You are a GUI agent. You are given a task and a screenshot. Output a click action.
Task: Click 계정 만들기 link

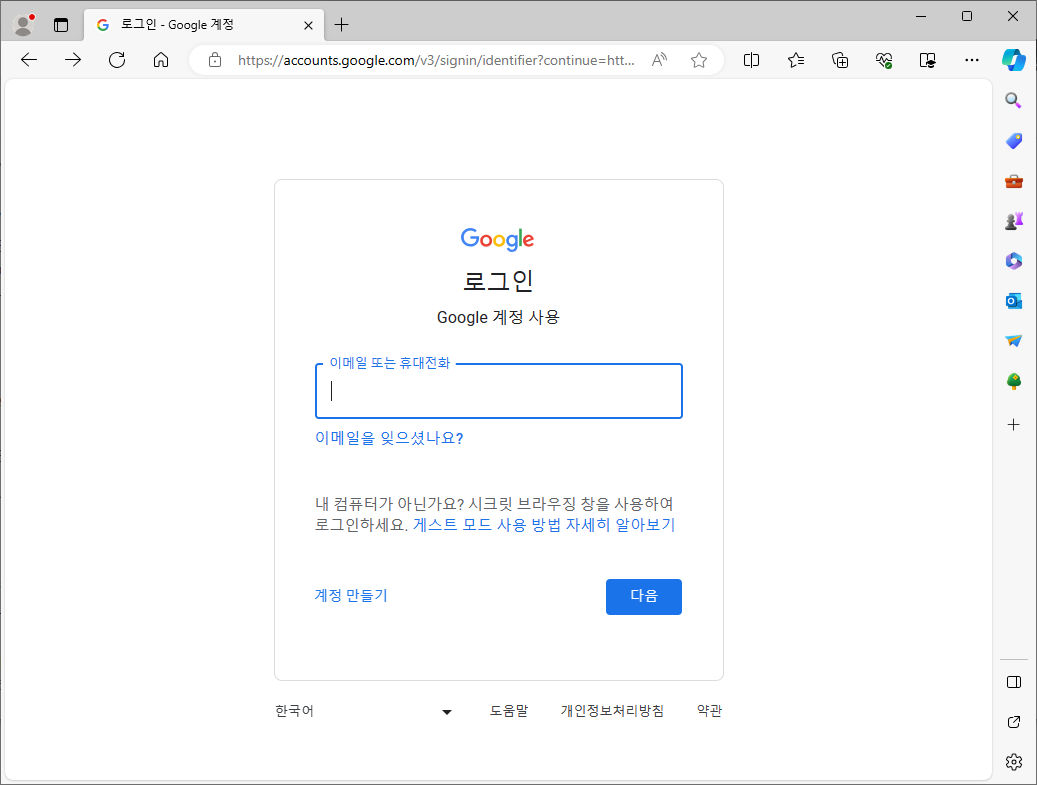[351, 595]
